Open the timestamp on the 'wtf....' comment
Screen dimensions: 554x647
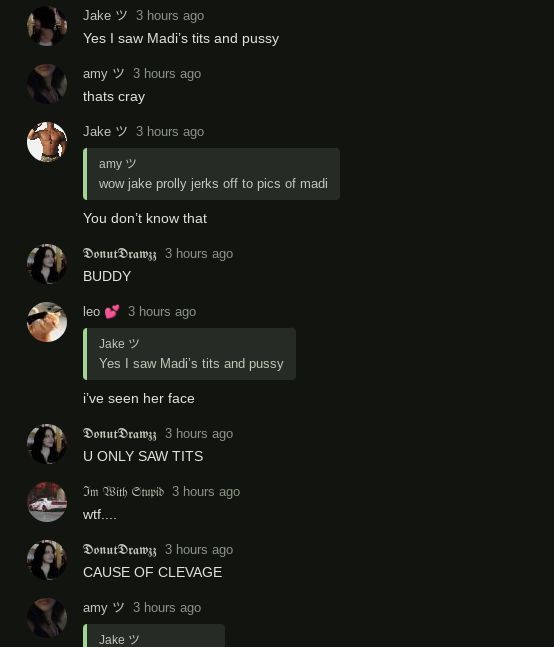[x=206, y=492]
